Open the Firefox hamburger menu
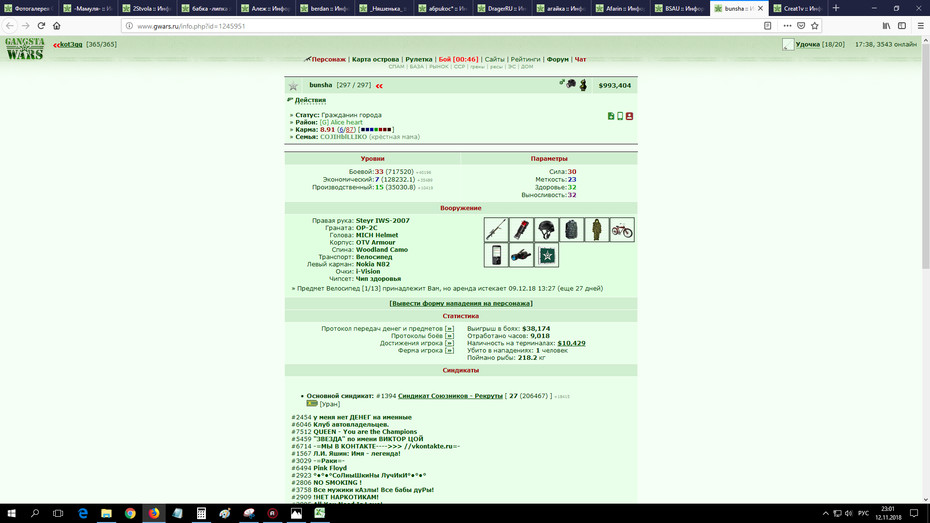 (x=921, y=25)
